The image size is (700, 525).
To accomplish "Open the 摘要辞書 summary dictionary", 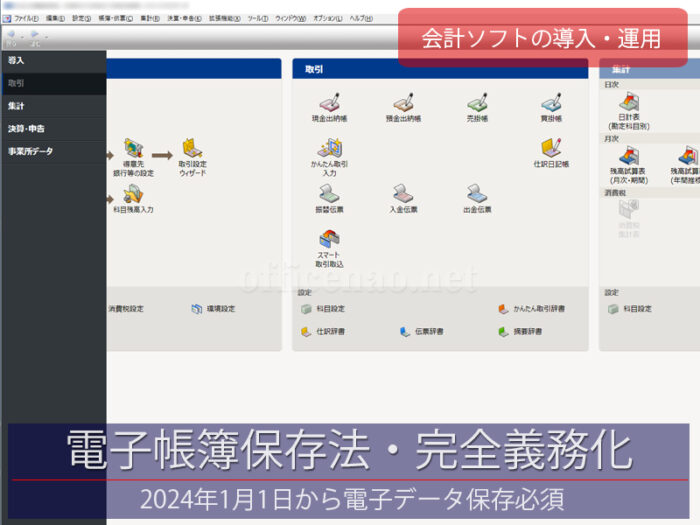I will (x=520, y=331).
